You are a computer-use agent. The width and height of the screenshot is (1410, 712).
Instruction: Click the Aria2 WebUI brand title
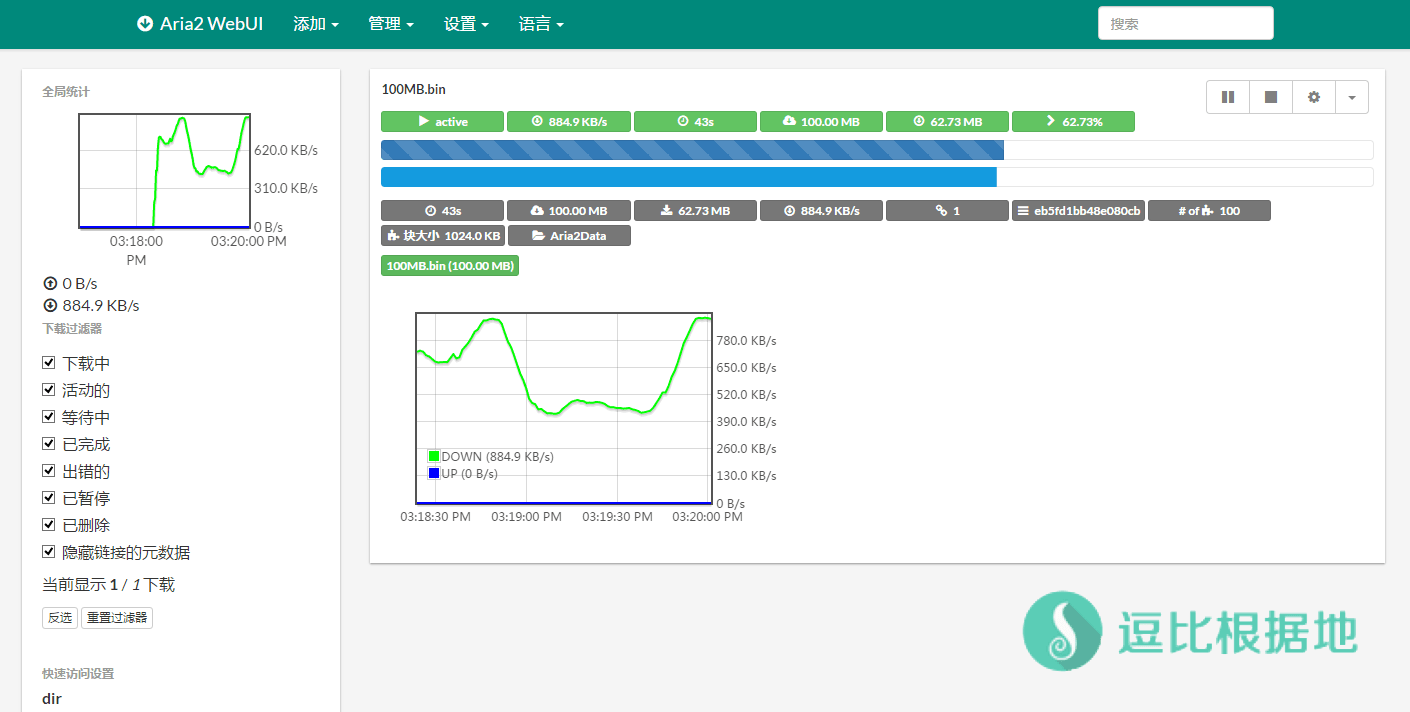211,24
